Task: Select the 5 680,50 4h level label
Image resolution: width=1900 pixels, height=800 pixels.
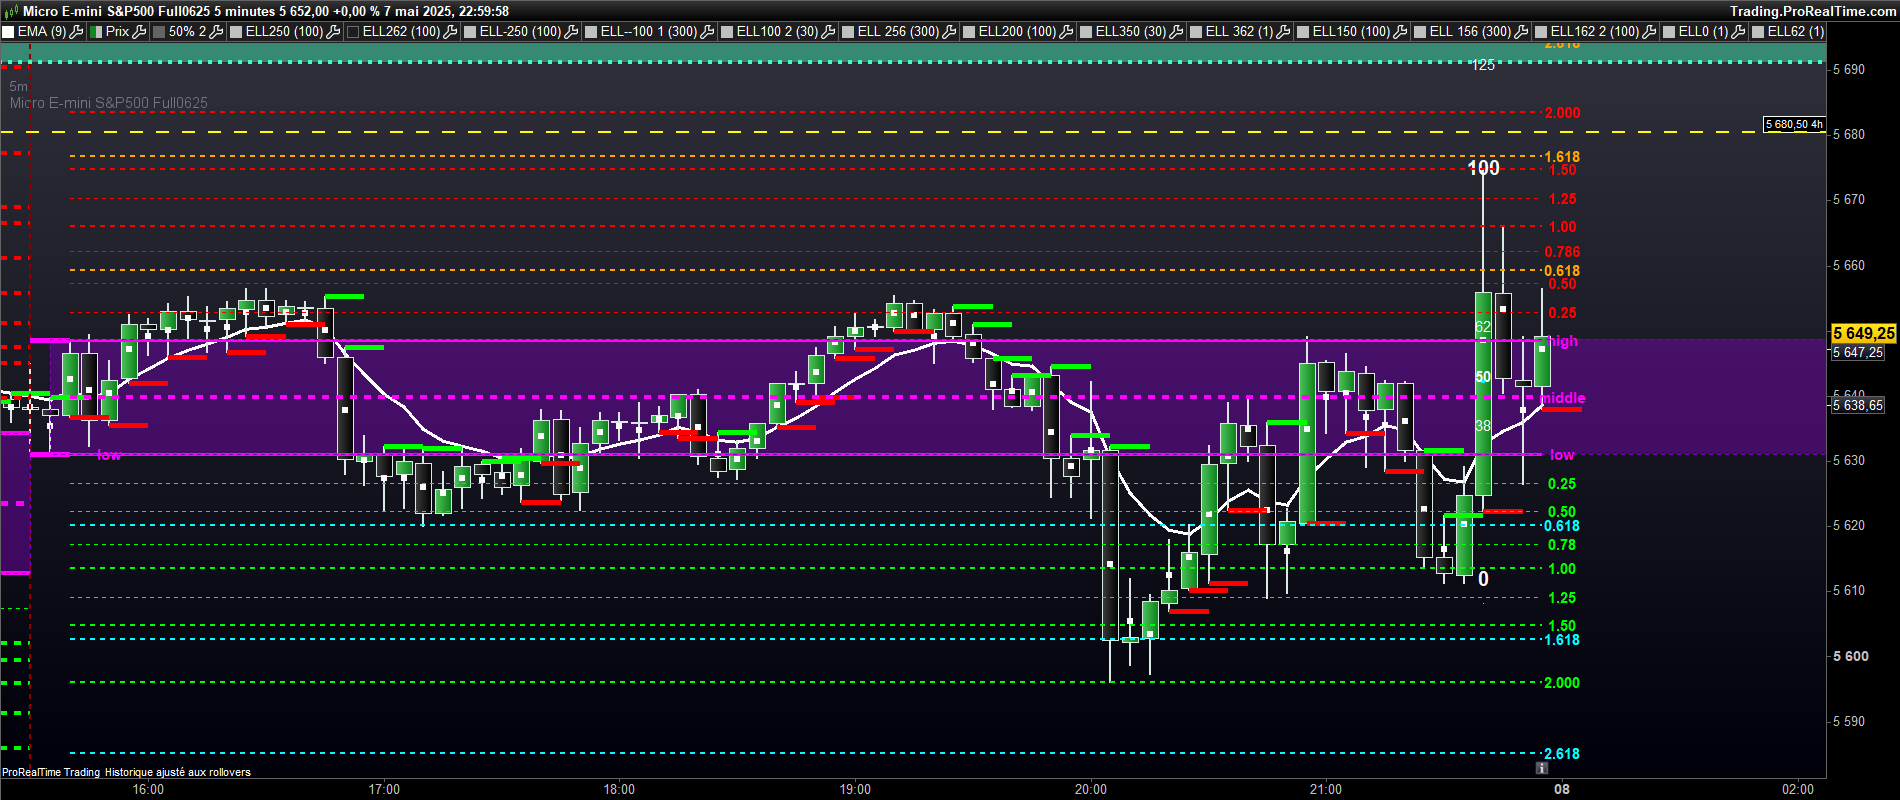Action: tap(1794, 125)
